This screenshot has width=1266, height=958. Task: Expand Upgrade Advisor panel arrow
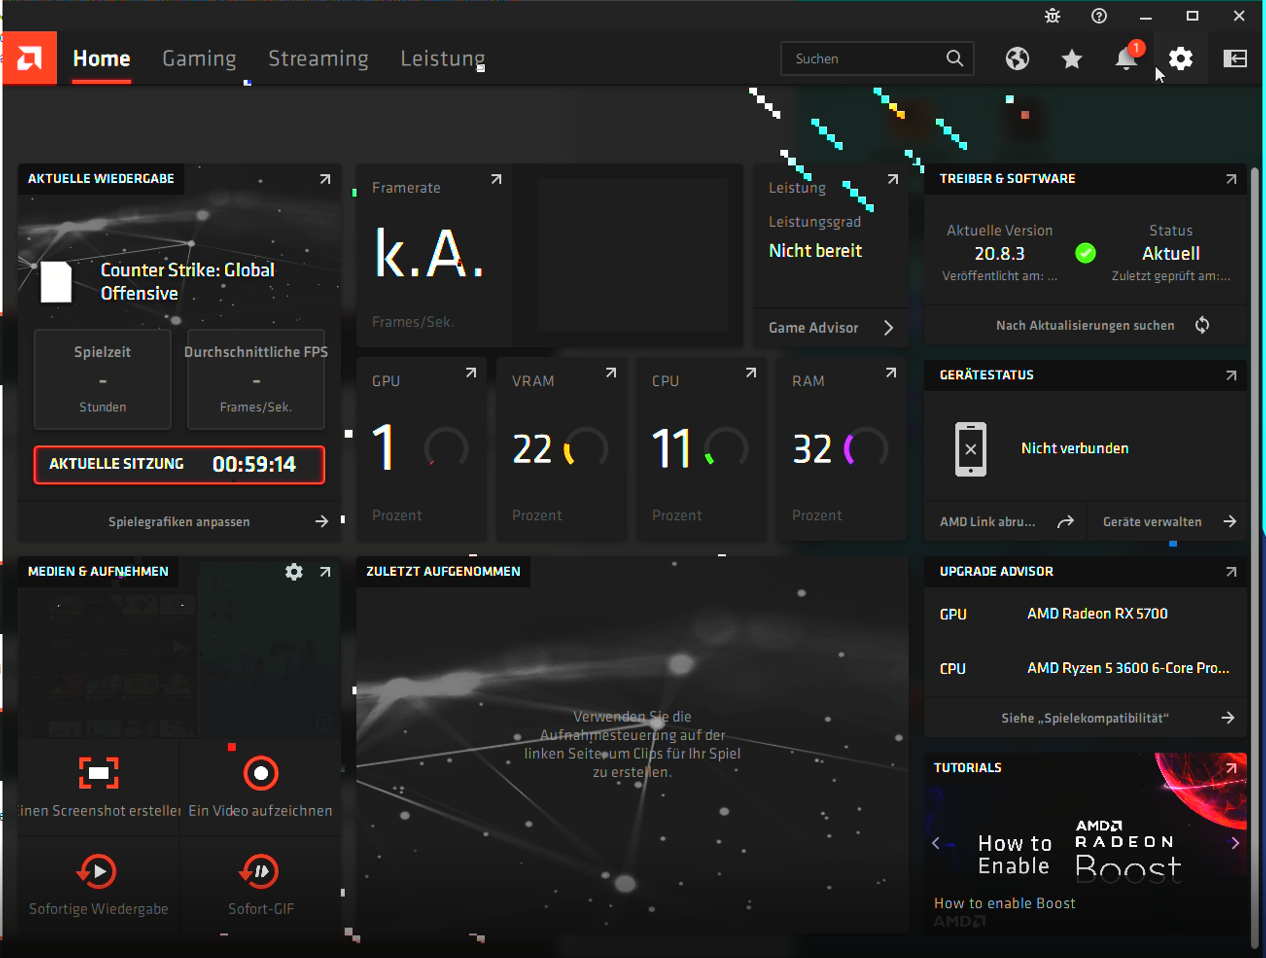[x=1231, y=572]
